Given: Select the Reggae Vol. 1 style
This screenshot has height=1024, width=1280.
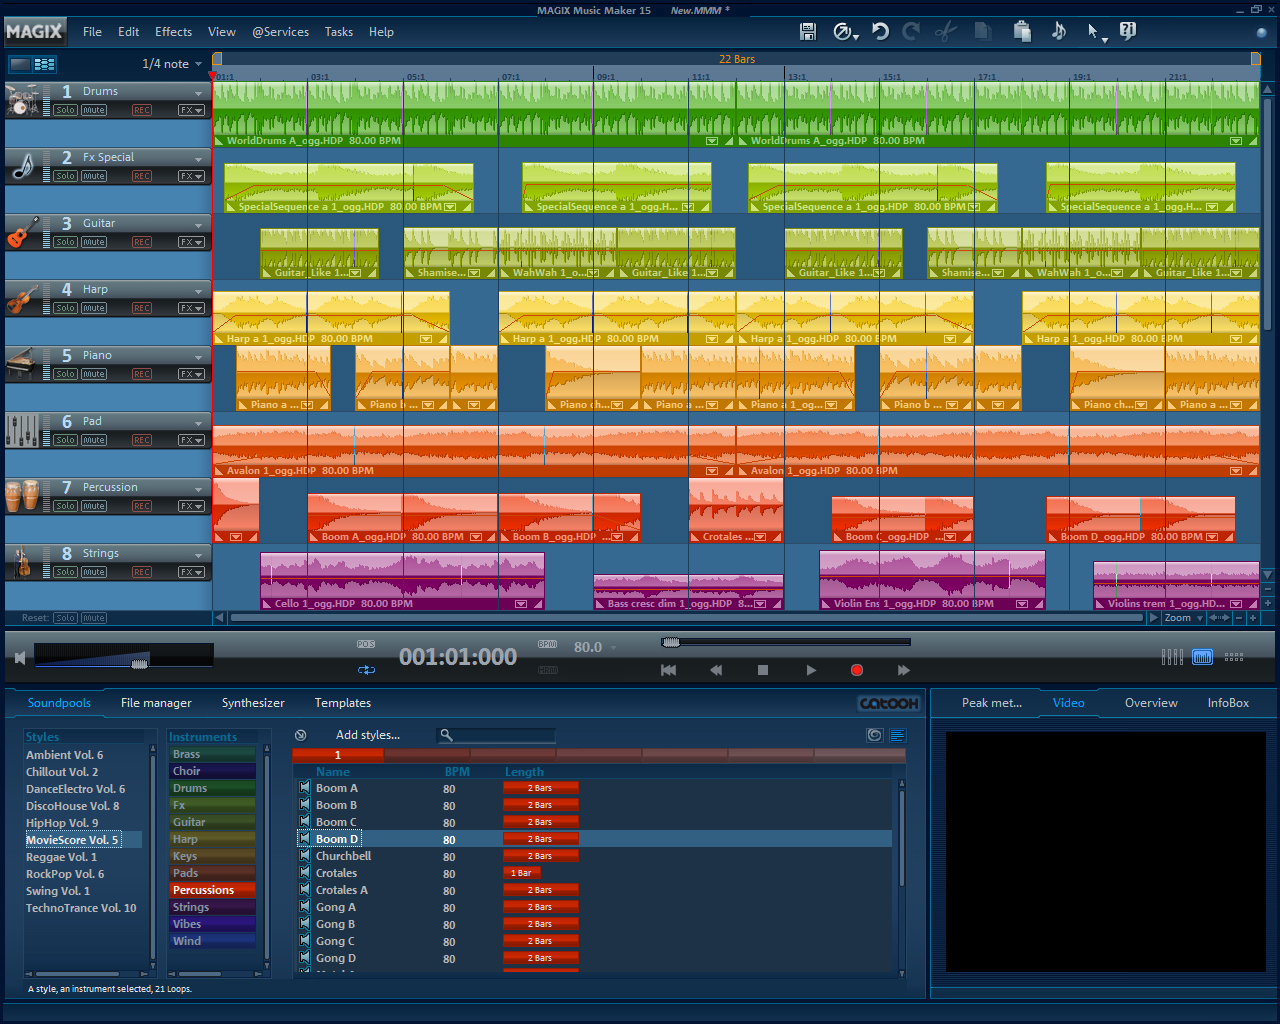Looking at the screenshot, I should pos(61,857).
